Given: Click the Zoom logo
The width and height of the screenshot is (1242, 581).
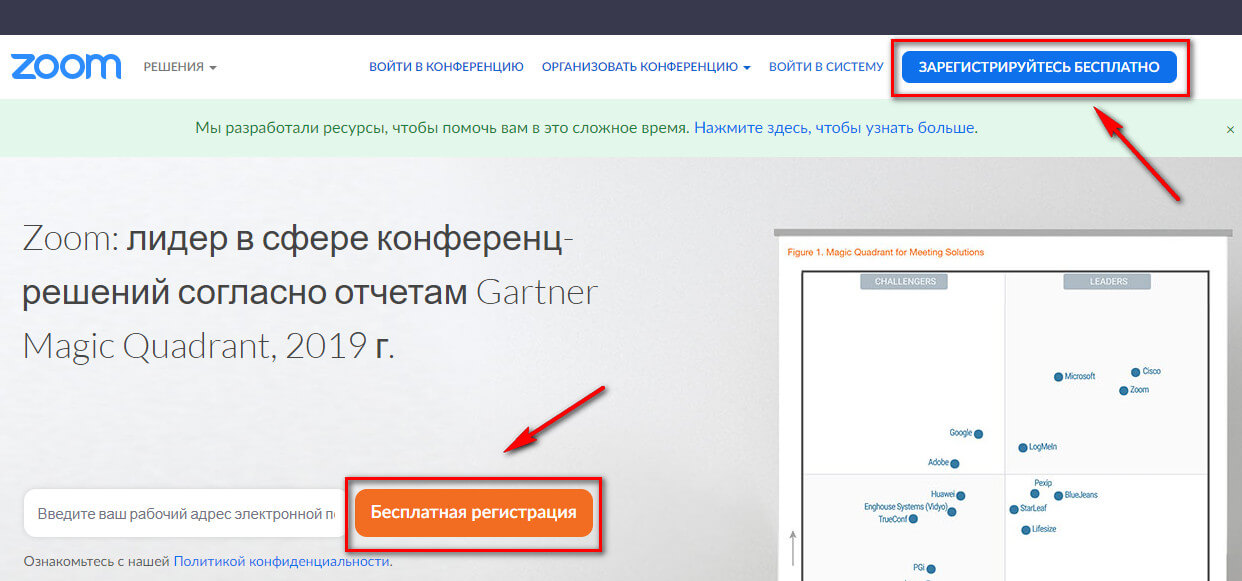Looking at the screenshot, I should point(66,66).
